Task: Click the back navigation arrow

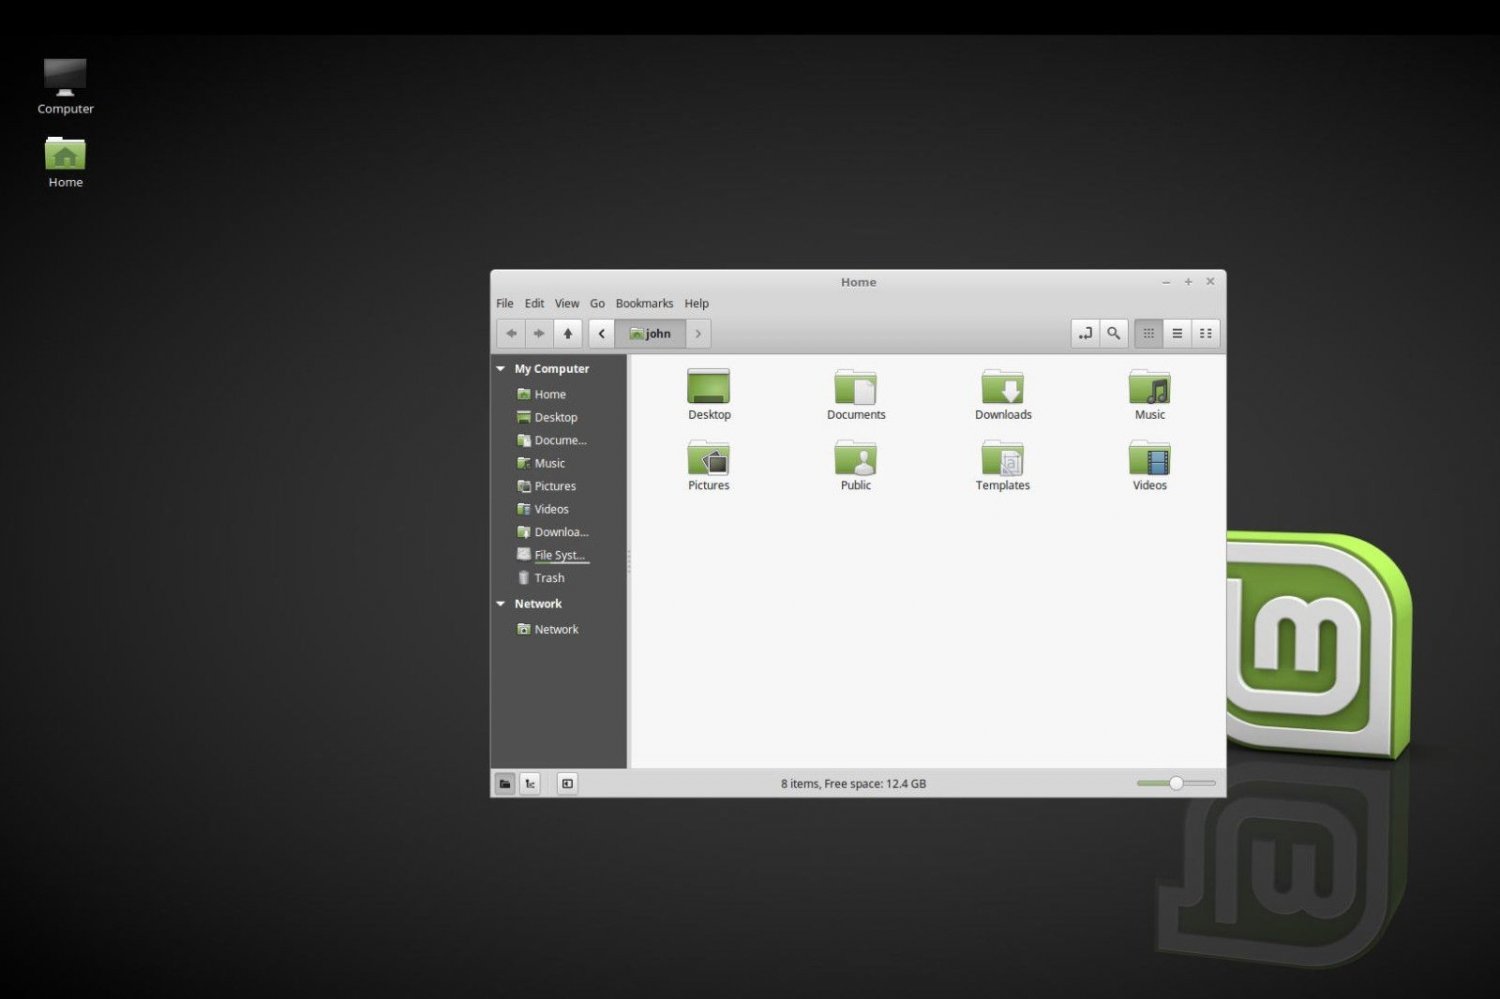Action: point(511,333)
